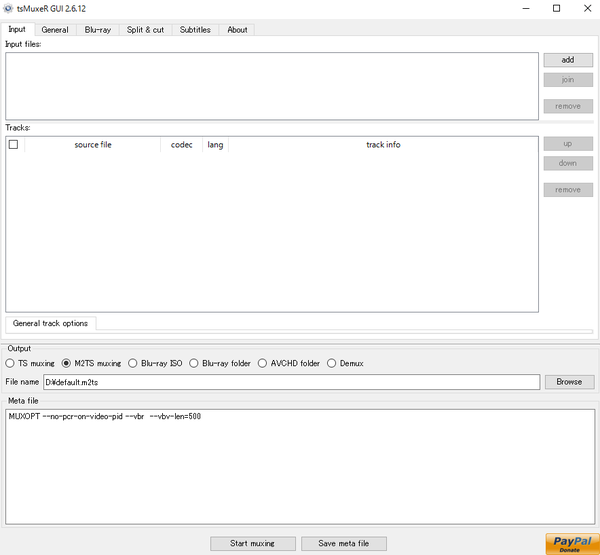The width and height of the screenshot is (600, 555).
Task: Toggle the select-all tracks checkbox
Action: click(x=13, y=144)
